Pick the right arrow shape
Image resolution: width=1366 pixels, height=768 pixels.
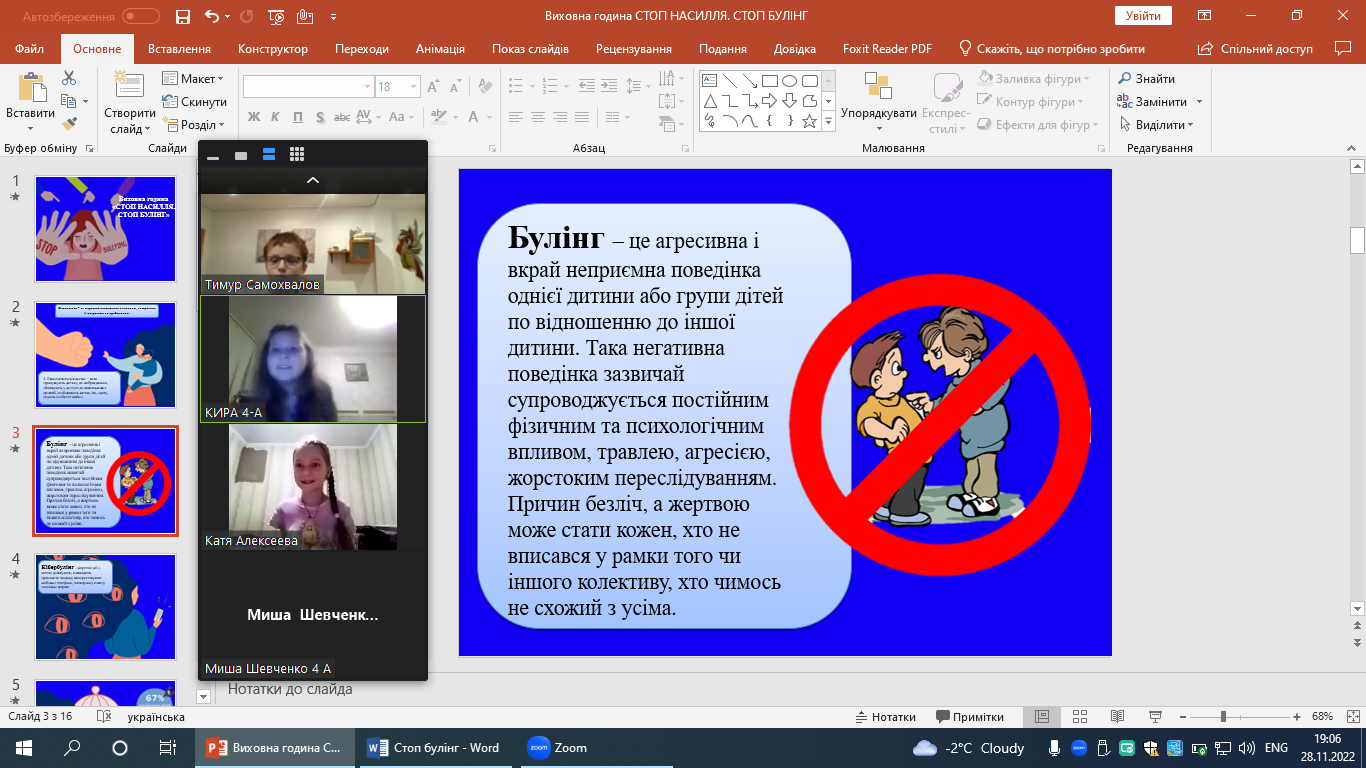[769, 101]
